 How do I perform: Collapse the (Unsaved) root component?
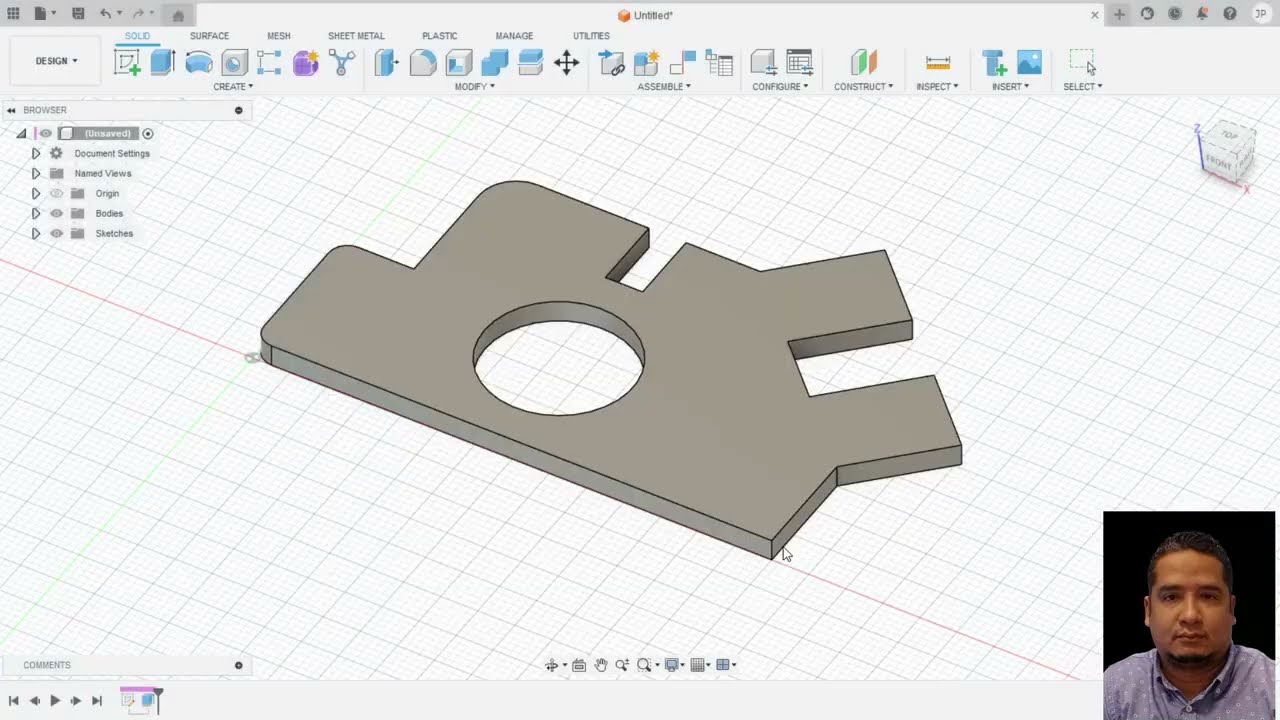21,133
